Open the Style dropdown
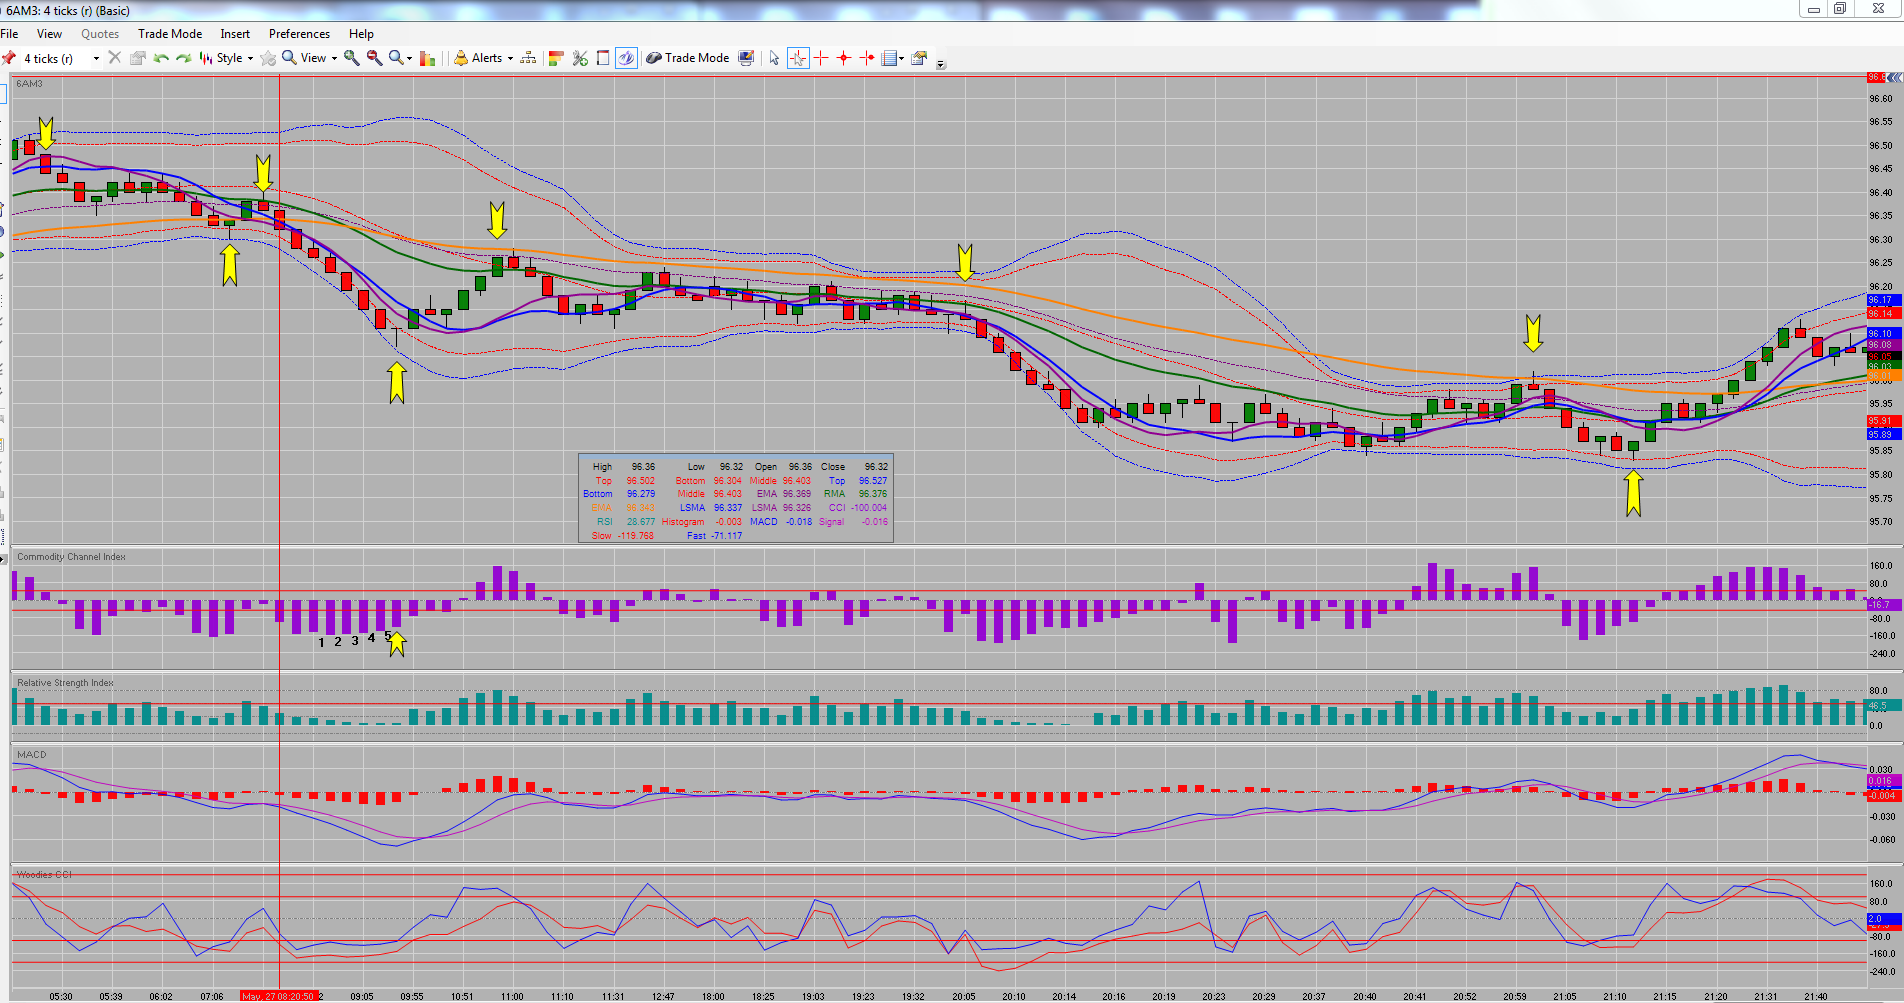 click(x=227, y=58)
